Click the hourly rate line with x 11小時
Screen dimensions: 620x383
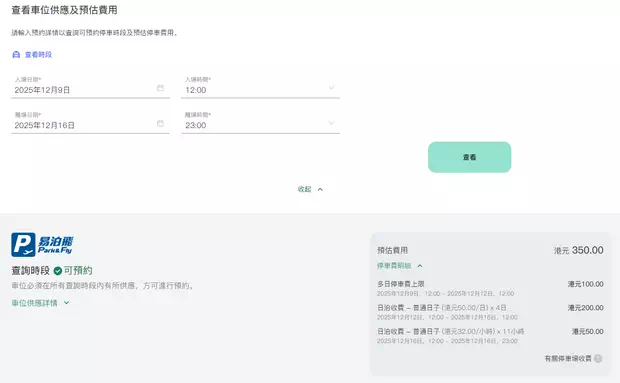(450, 331)
